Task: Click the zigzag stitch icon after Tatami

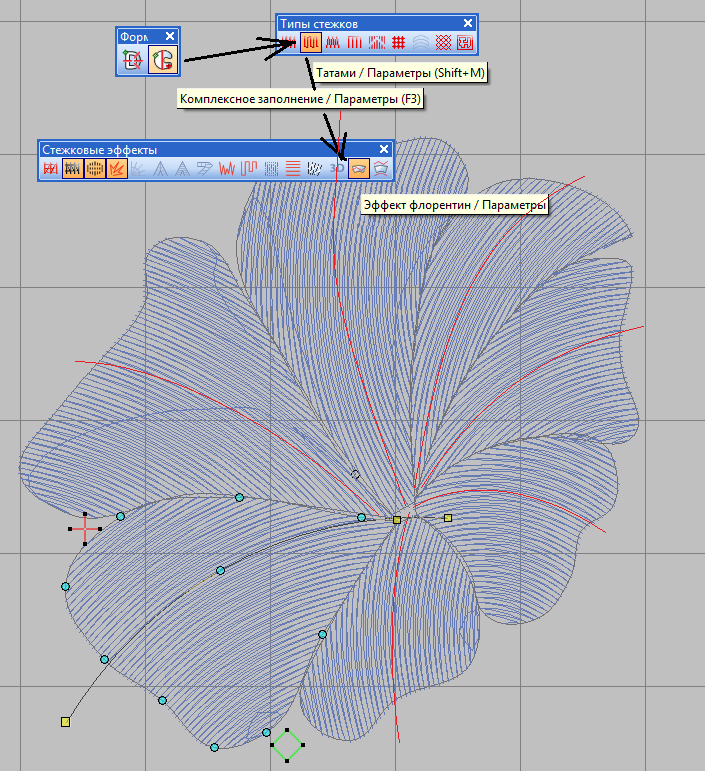Action: [x=333, y=43]
